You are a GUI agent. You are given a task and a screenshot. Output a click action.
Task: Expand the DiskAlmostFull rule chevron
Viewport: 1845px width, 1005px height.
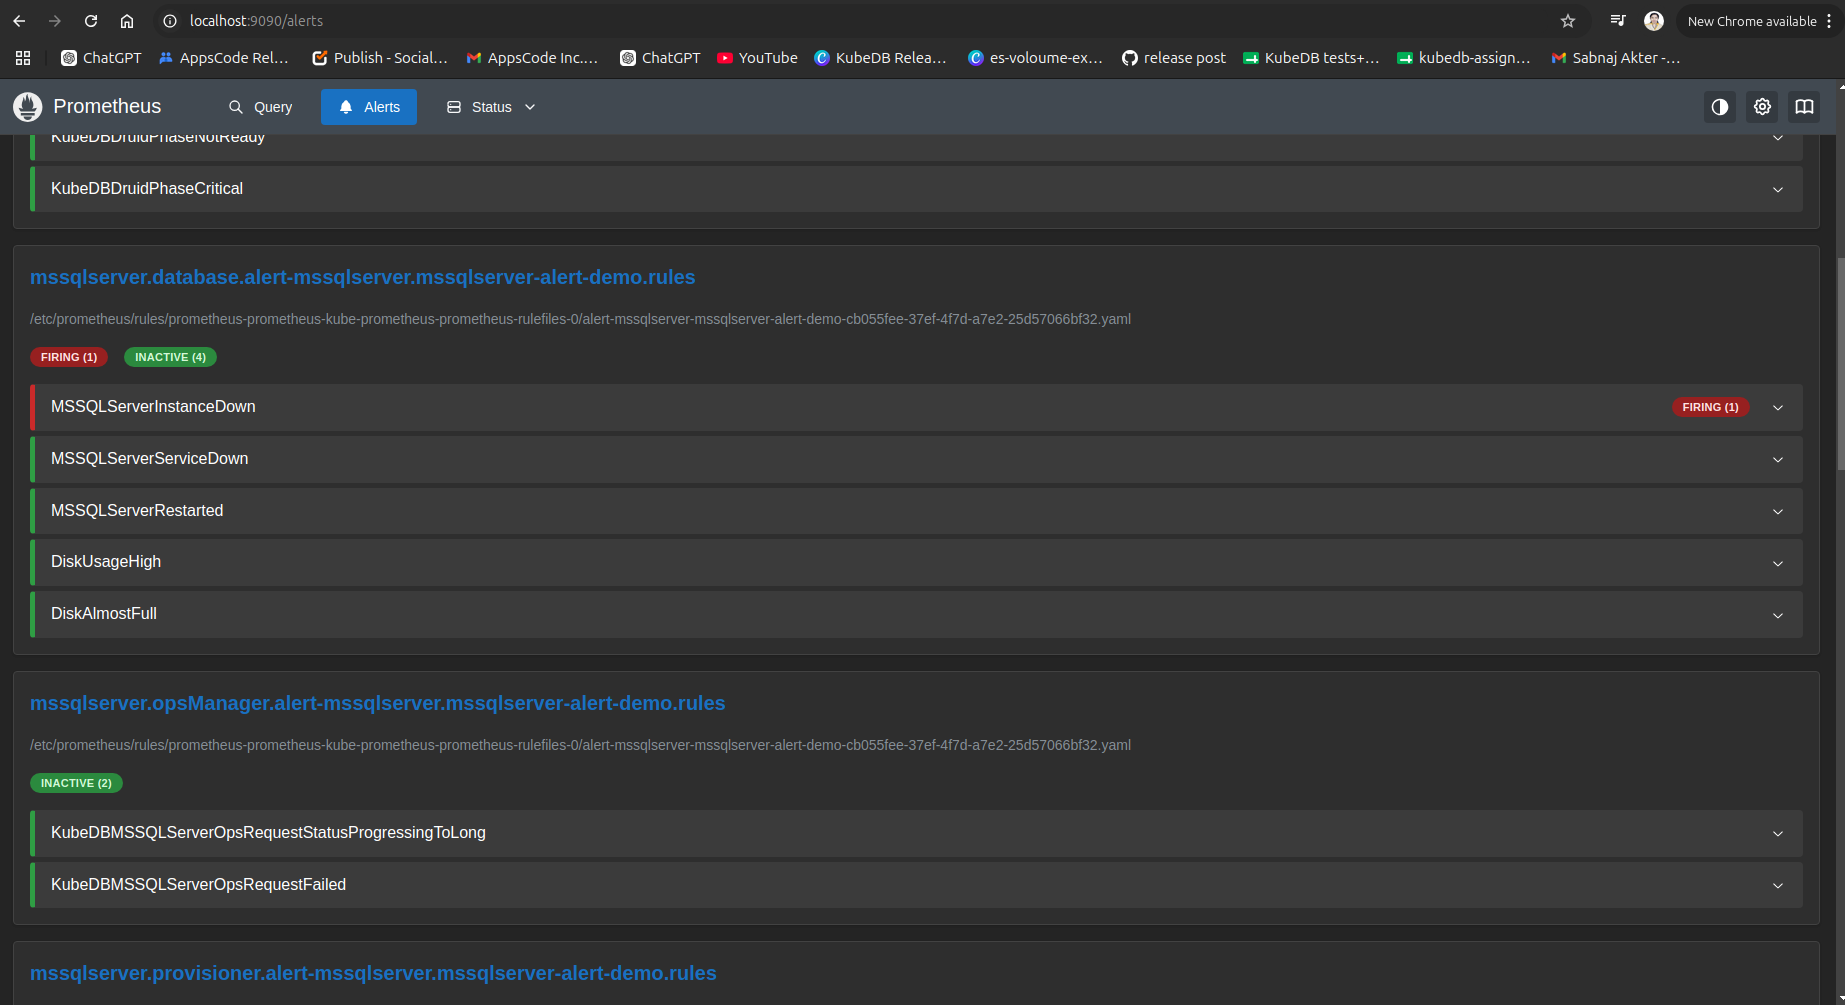click(1778, 616)
